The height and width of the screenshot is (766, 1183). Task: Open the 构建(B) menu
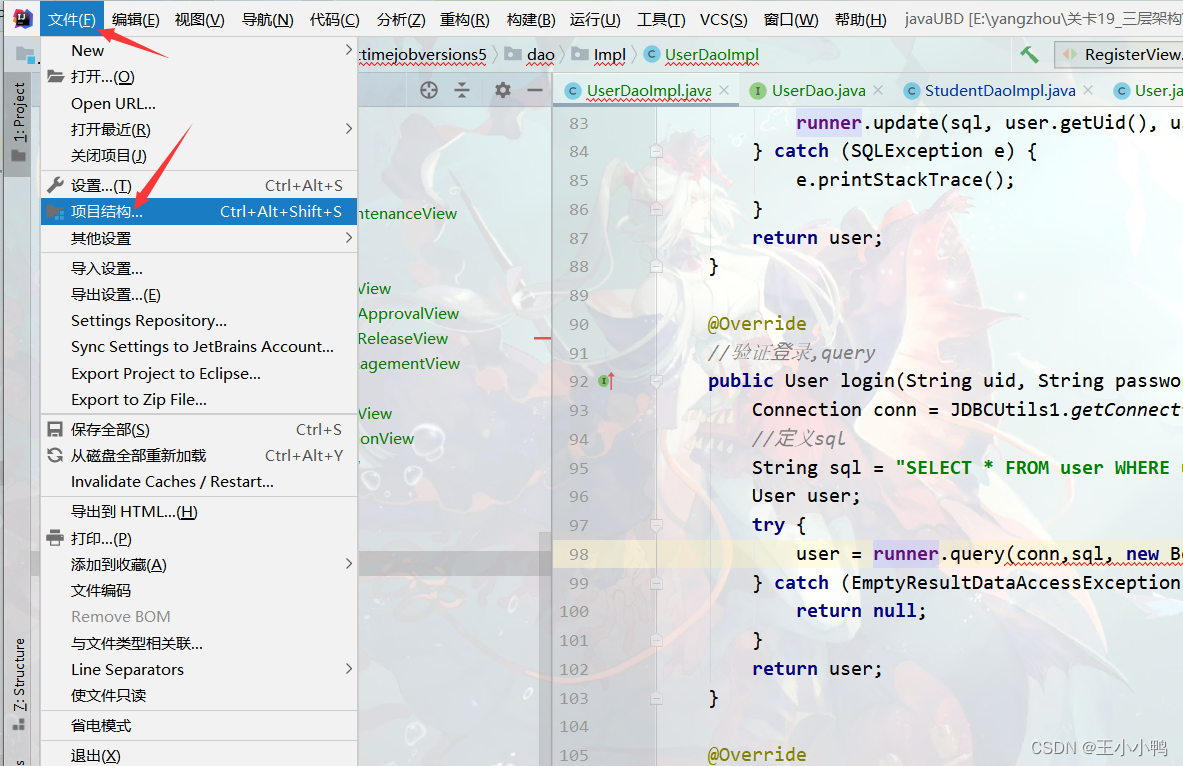pos(531,20)
